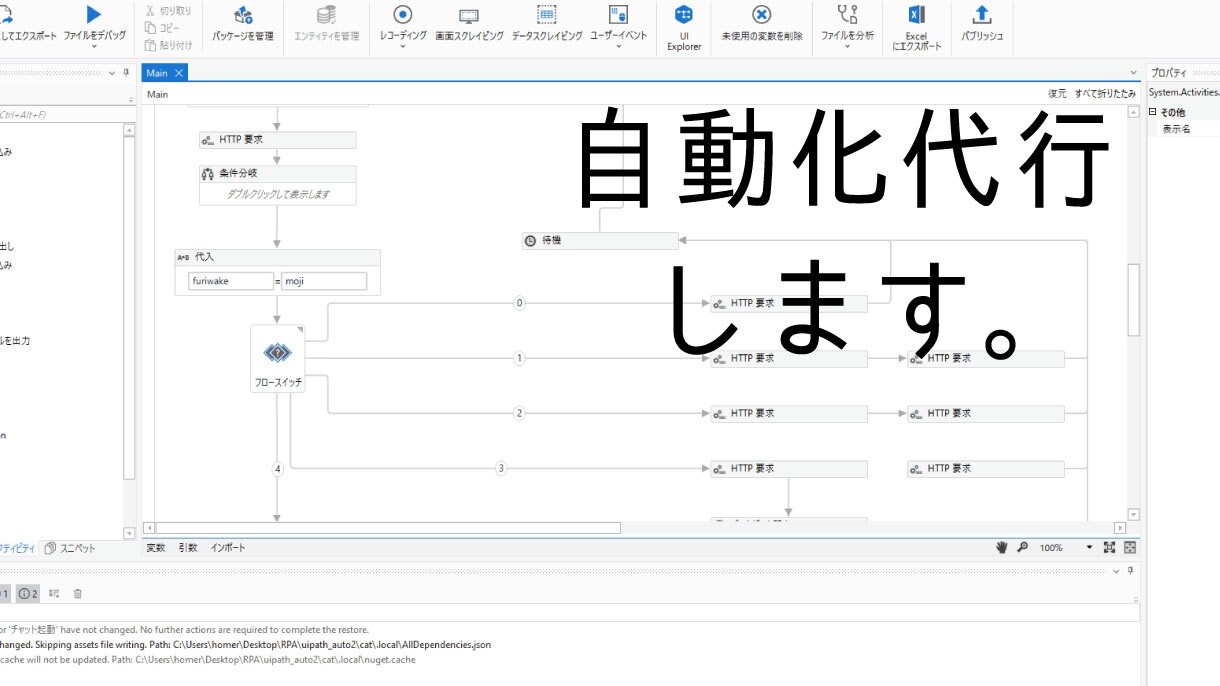Toggle the overview minimap icon
This screenshot has width=1220, height=686.
(x=1130, y=548)
